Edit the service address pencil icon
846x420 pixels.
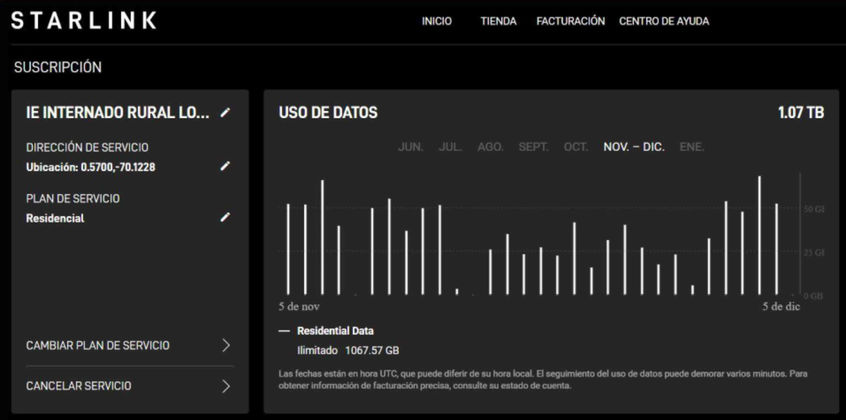click(x=225, y=166)
